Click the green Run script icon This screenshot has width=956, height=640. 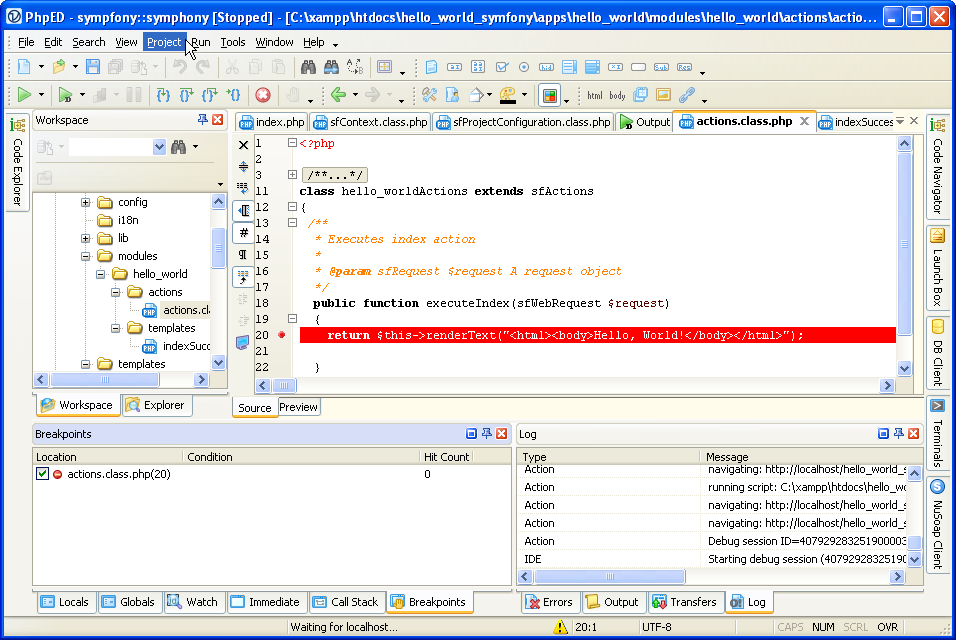(23, 95)
